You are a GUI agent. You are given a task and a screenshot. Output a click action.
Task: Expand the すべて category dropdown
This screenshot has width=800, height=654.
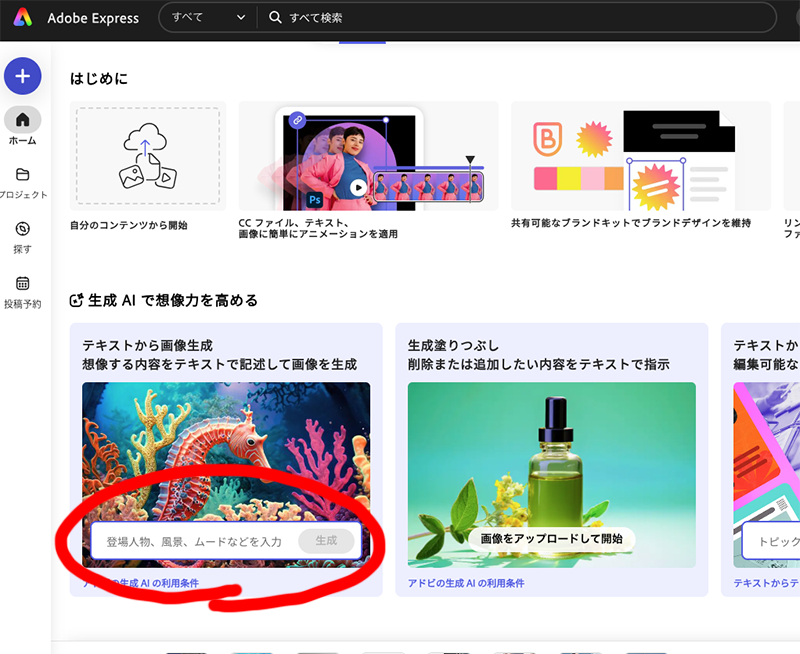(208, 18)
